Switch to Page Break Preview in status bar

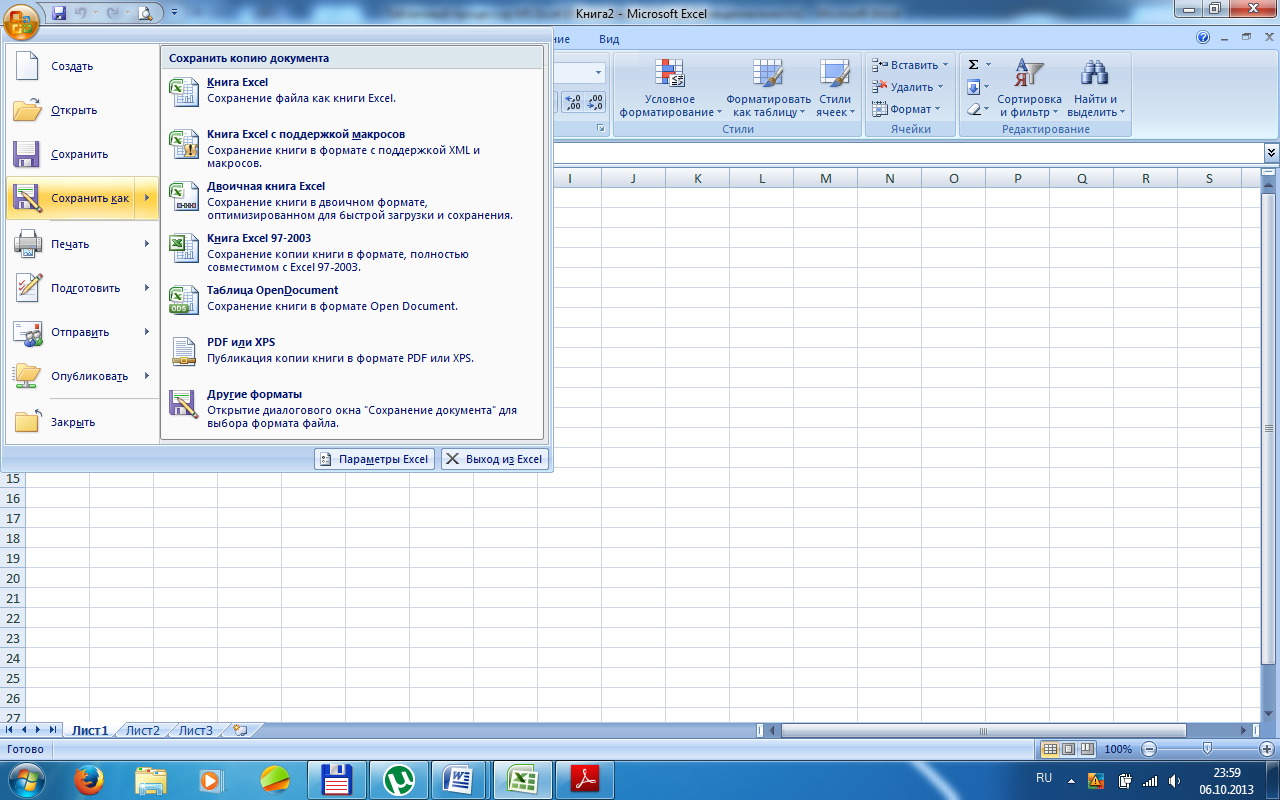pos(1086,749)
